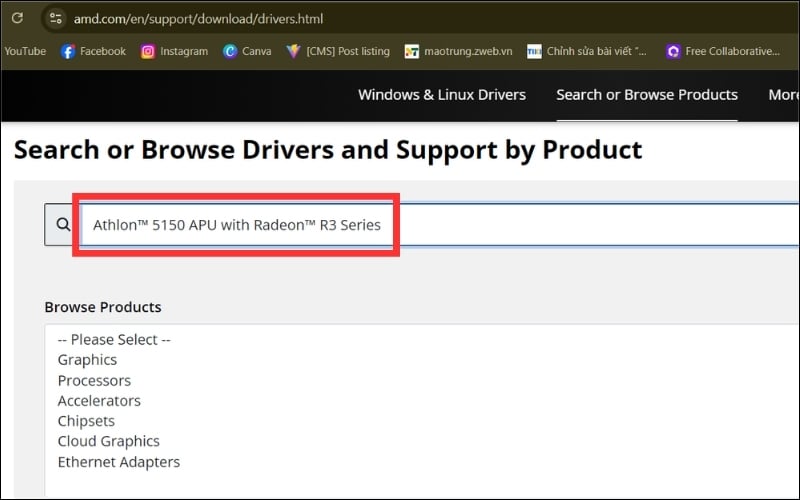Choose Chipsets from Browse Products list
The width and height of the screenshot is (800, 500).
point(86,421)
